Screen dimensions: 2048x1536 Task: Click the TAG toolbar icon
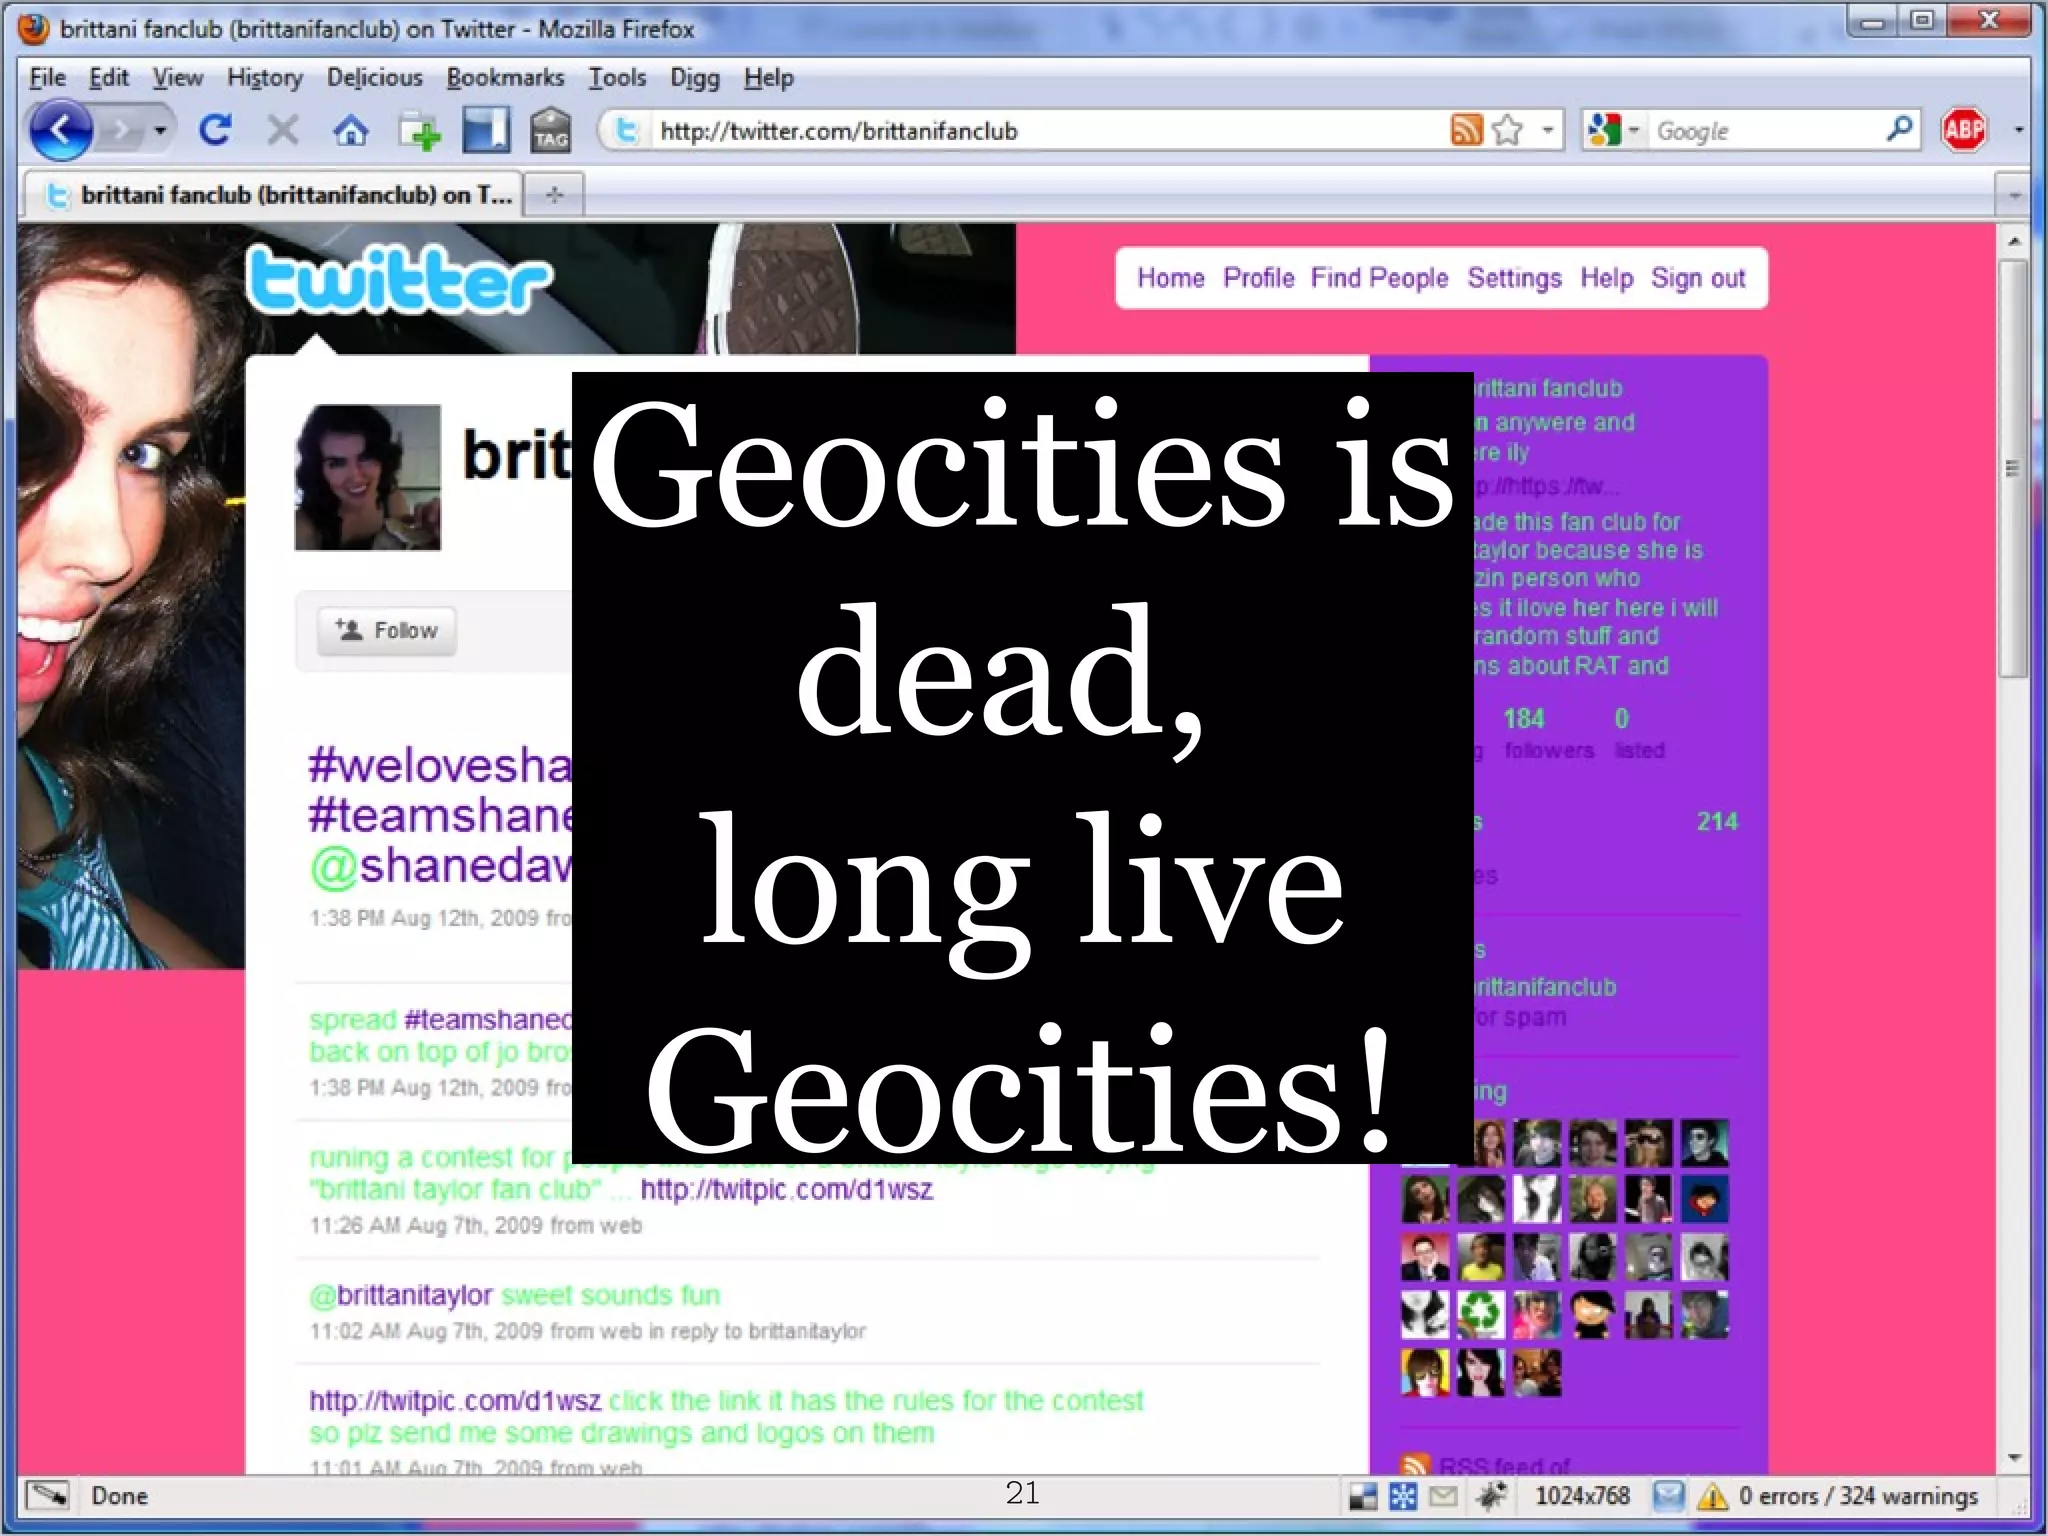(x=550, y=130)
